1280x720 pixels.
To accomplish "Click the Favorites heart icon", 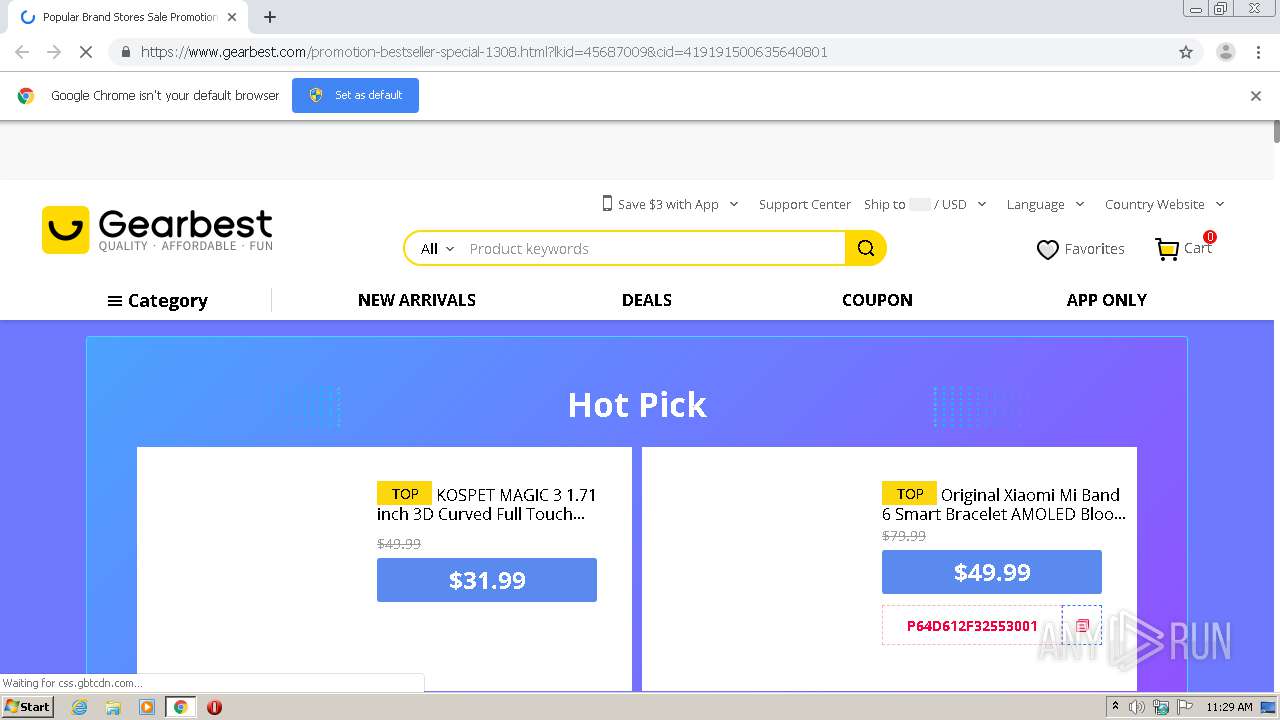I will click(x=1047, y=250).
